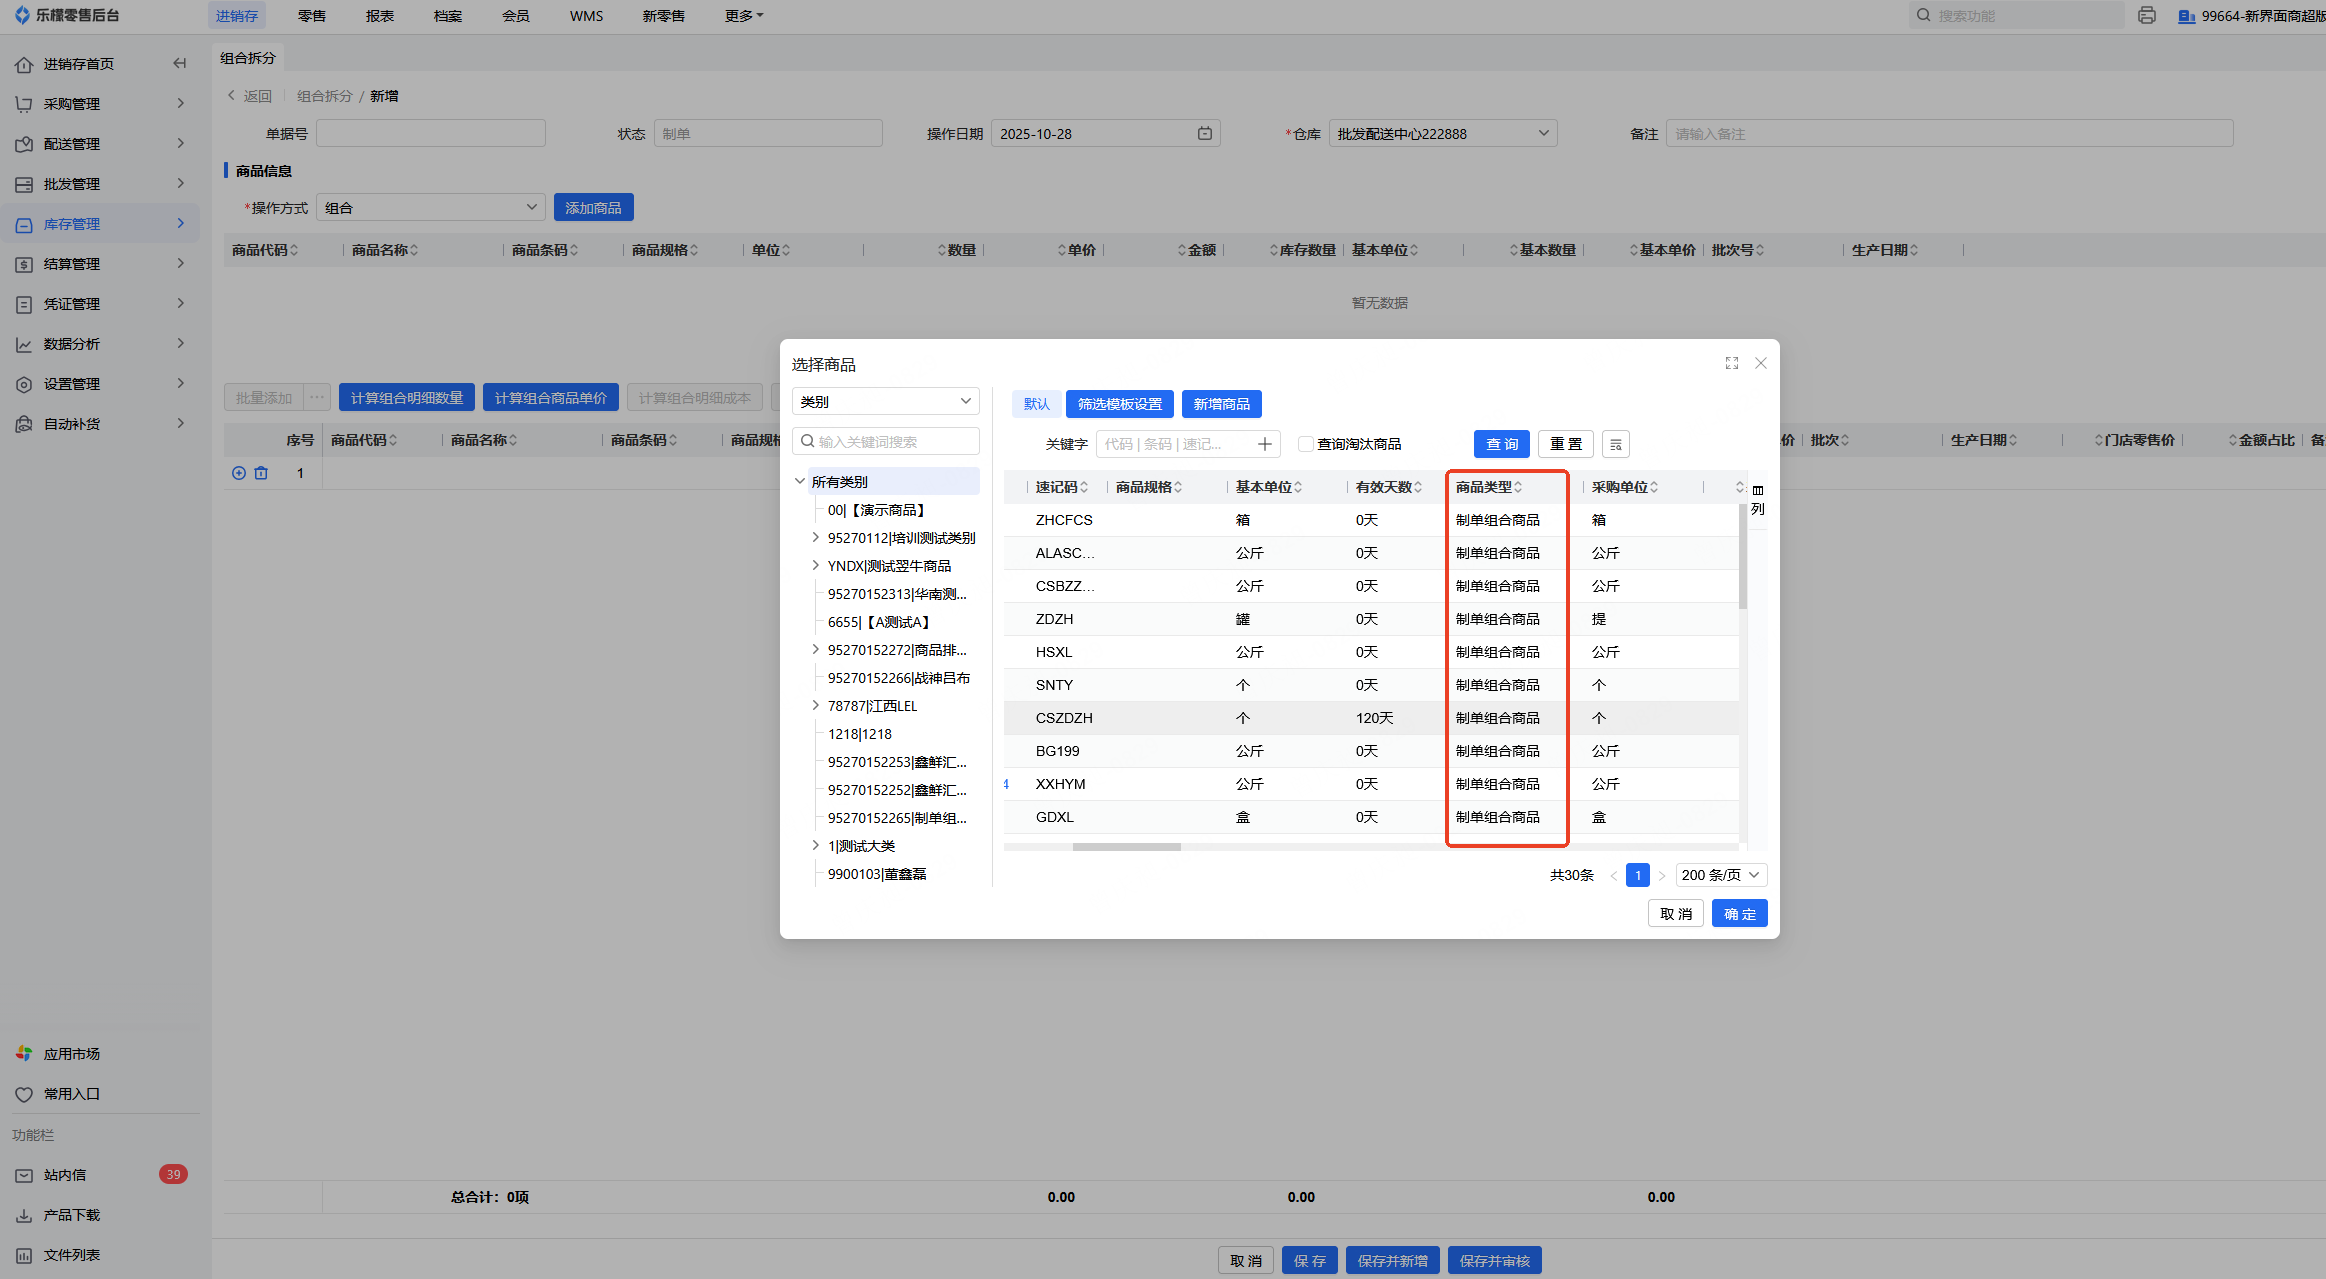Click the plus icon in keyword field
The image size is (2326, 1279).
[x=1265, y=444]
